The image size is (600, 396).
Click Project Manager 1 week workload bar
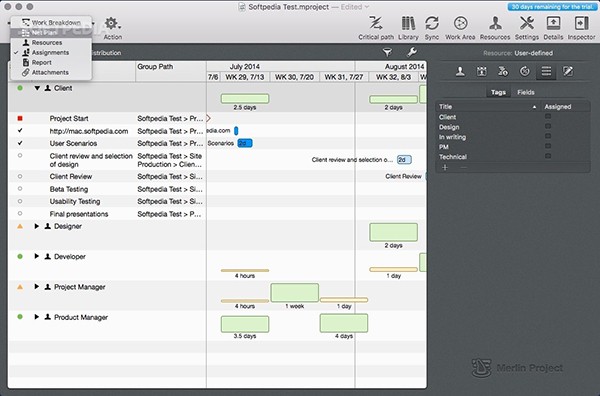(295, 293)
